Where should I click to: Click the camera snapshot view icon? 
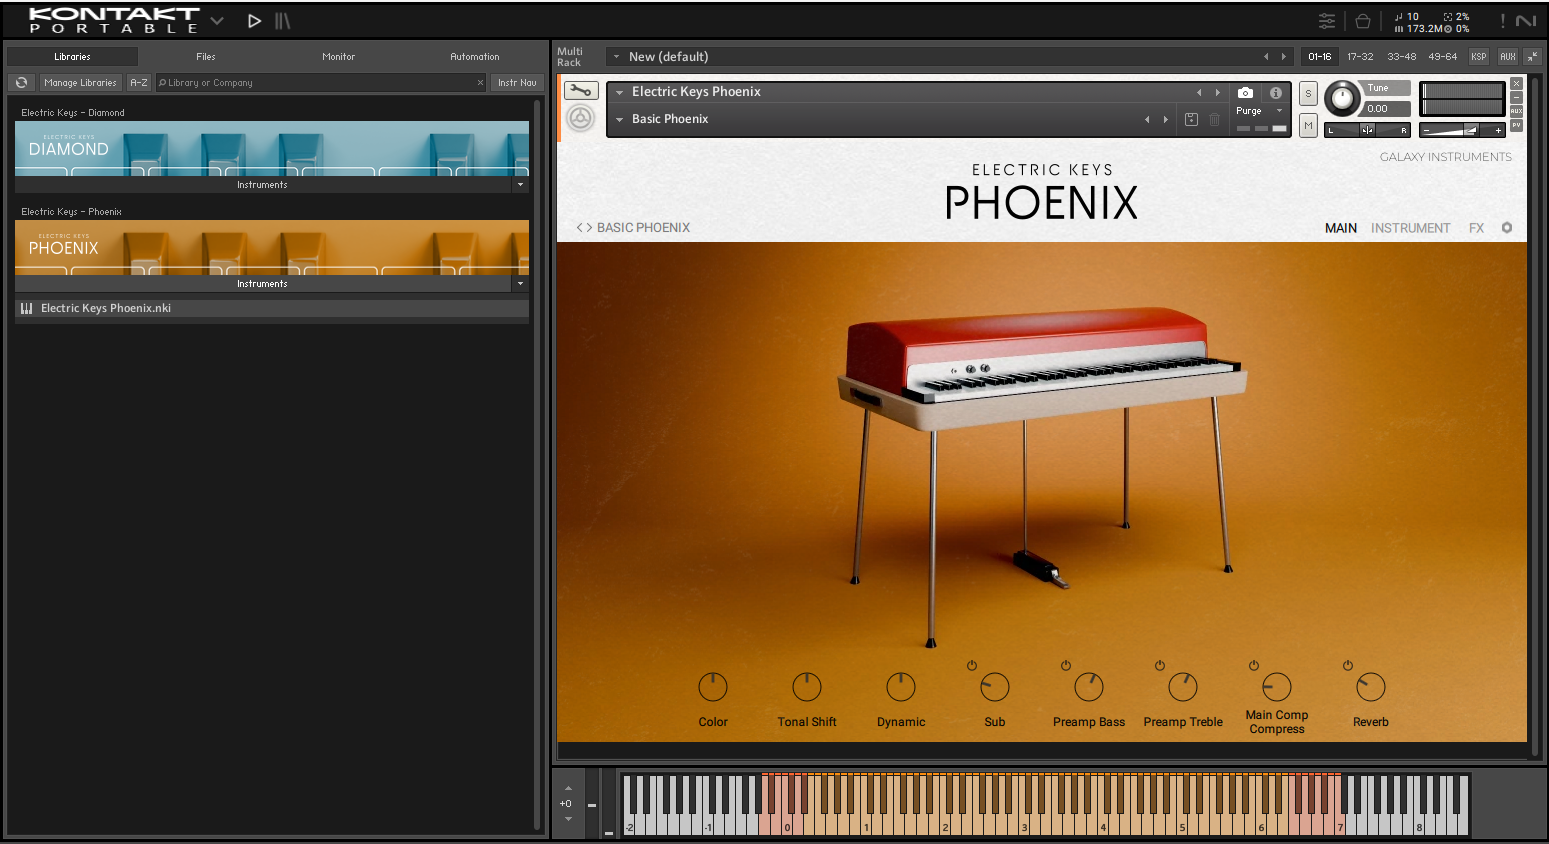coord(1245,92)
